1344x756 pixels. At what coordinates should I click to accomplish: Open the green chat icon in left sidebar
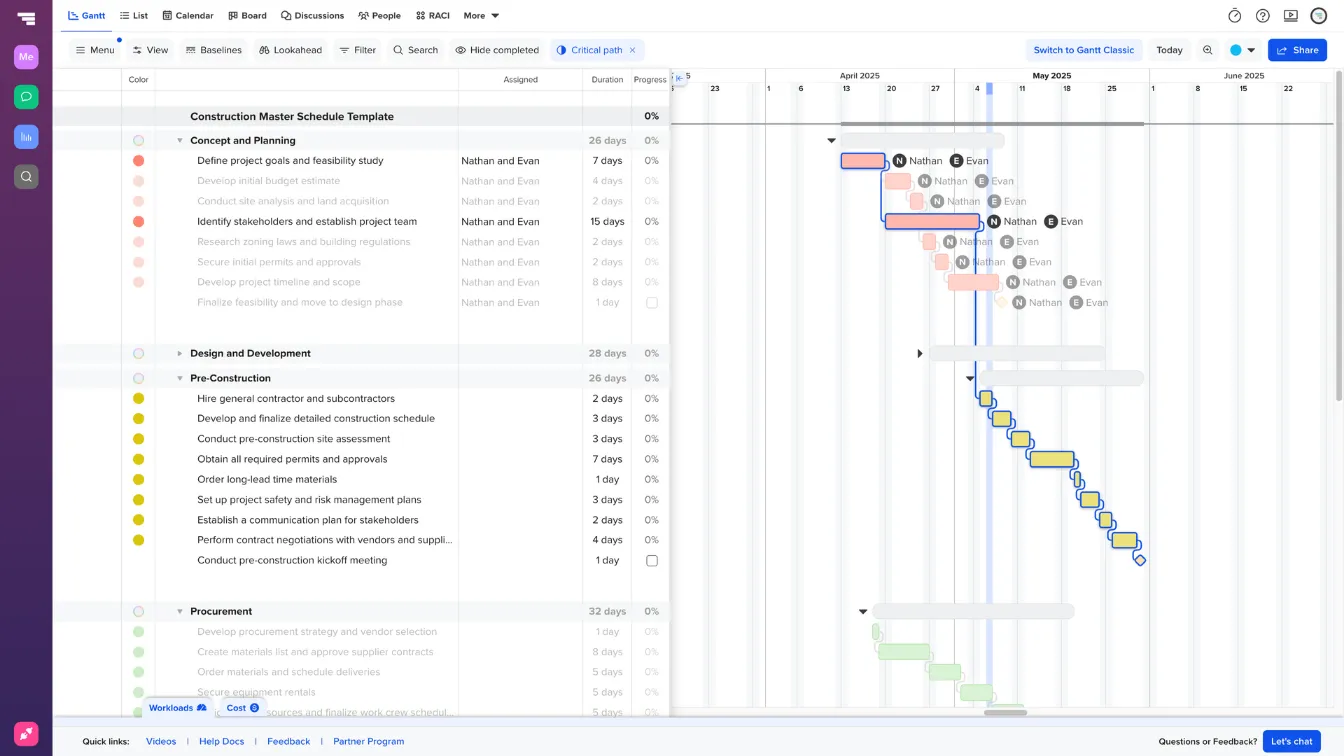click(27, 97)
